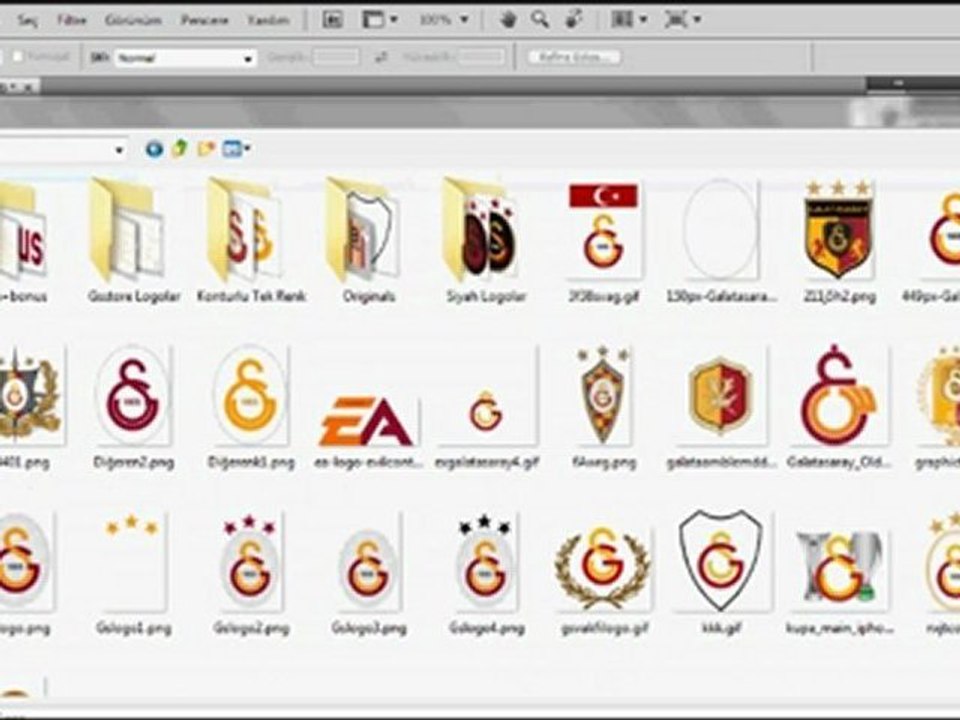Click the file name Konturlu Tek Renk
960x720 pixels.
click(x=251, y=297)
